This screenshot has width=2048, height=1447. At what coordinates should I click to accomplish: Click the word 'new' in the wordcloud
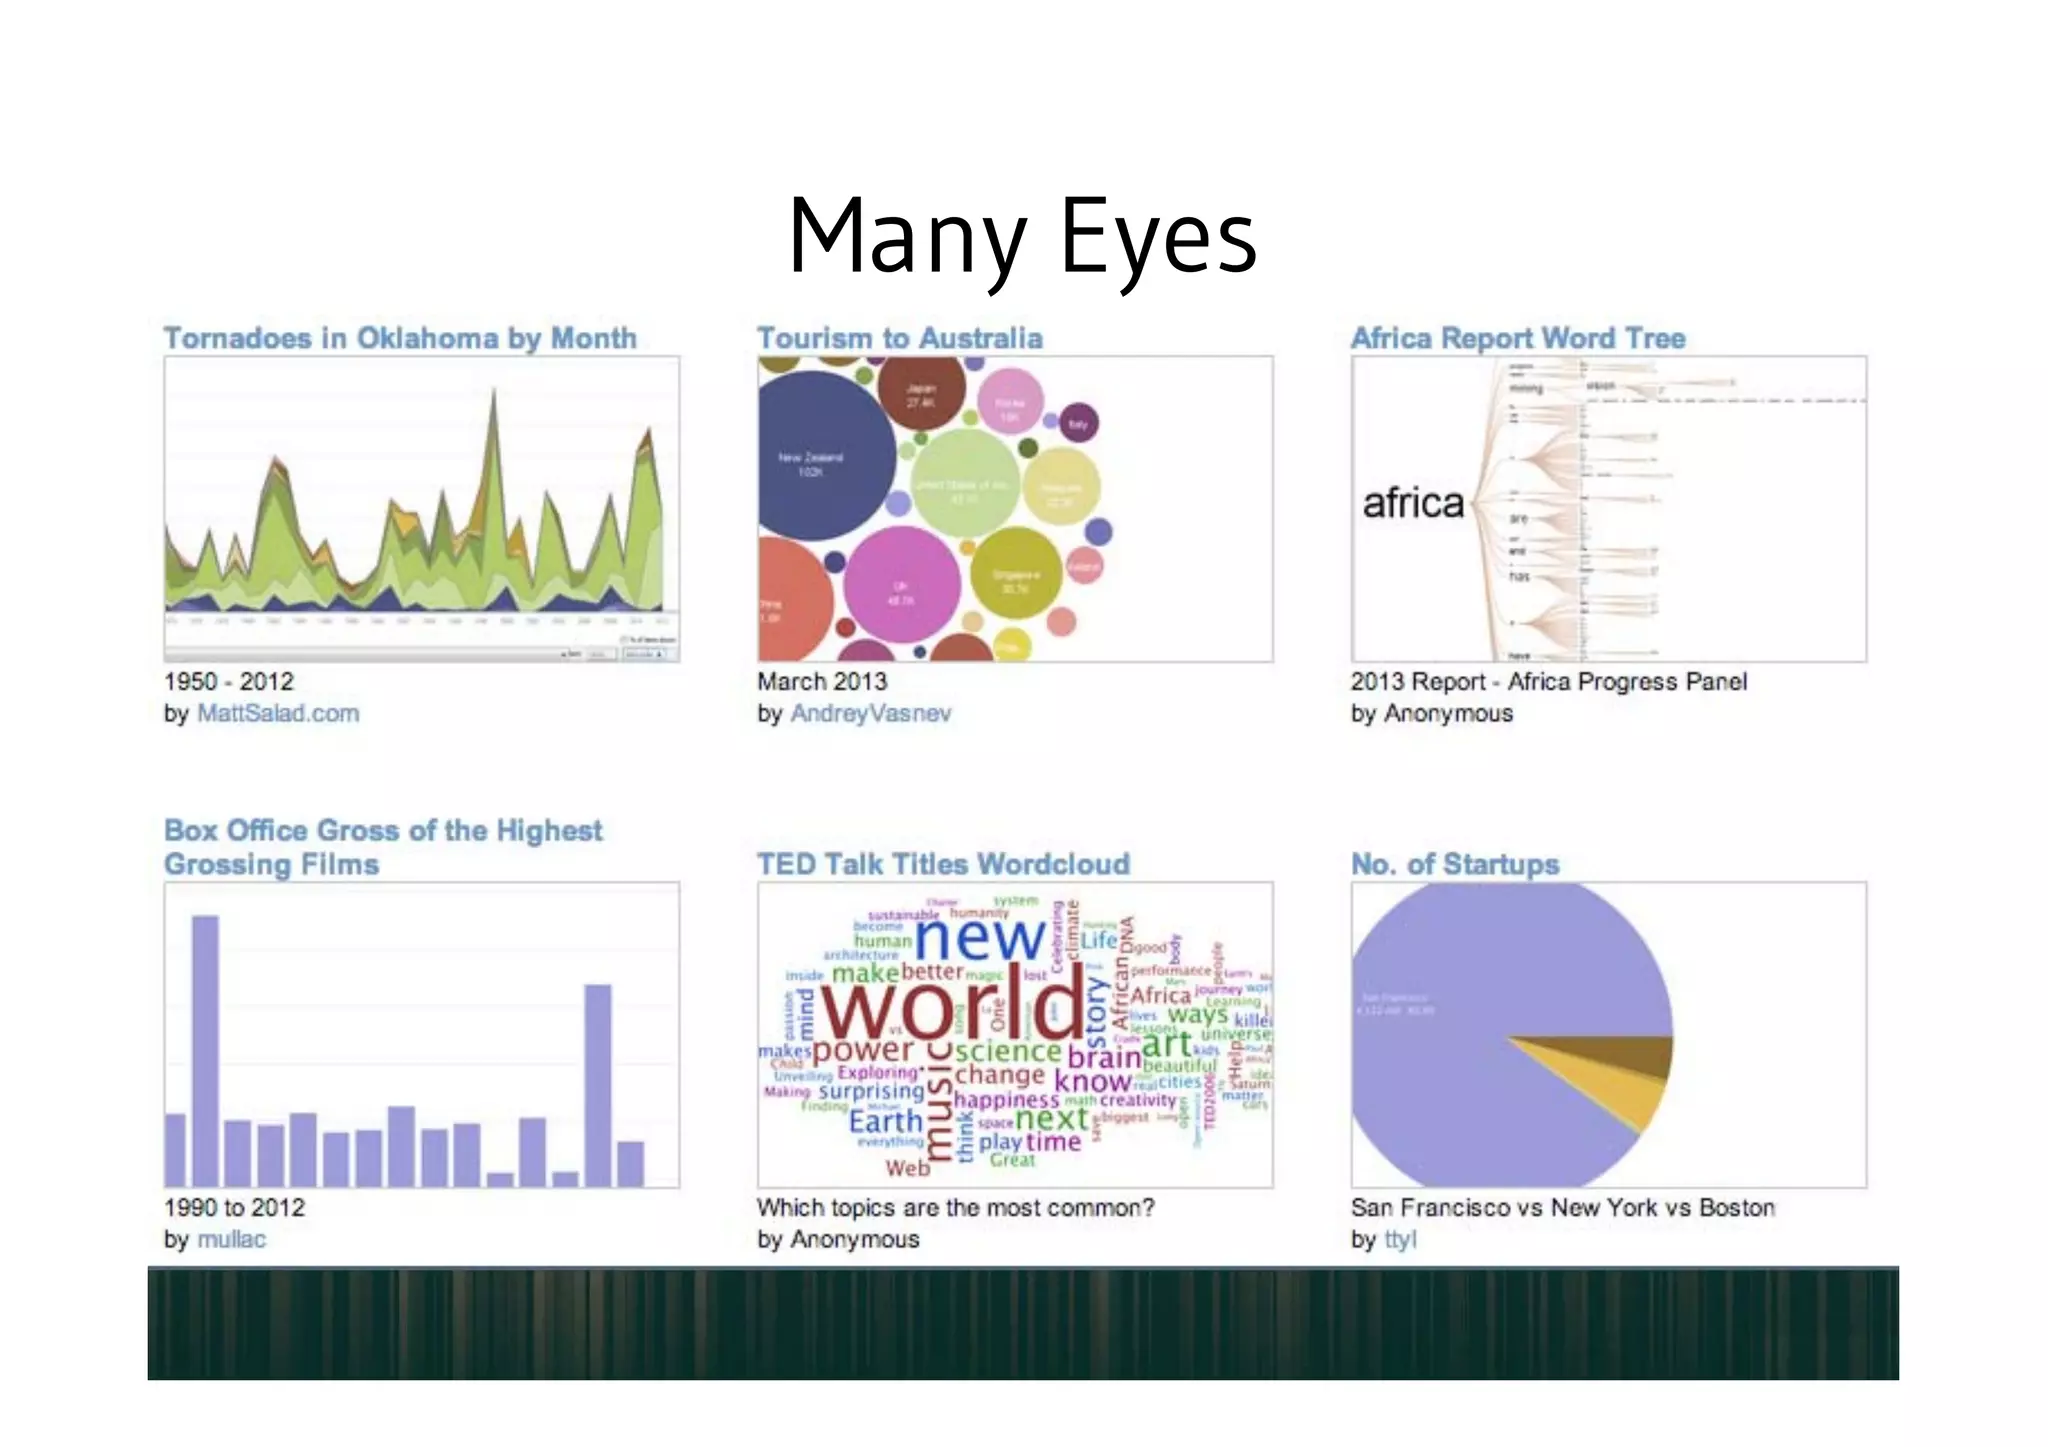[x=979, y=938]
